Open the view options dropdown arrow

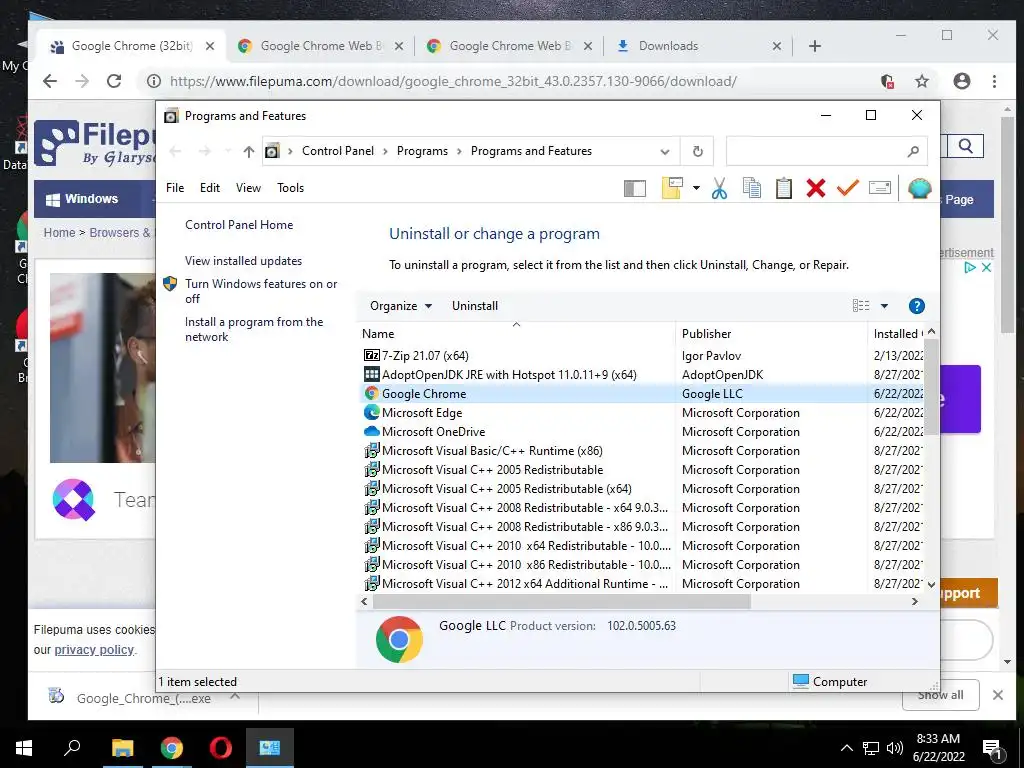point(884,306)
